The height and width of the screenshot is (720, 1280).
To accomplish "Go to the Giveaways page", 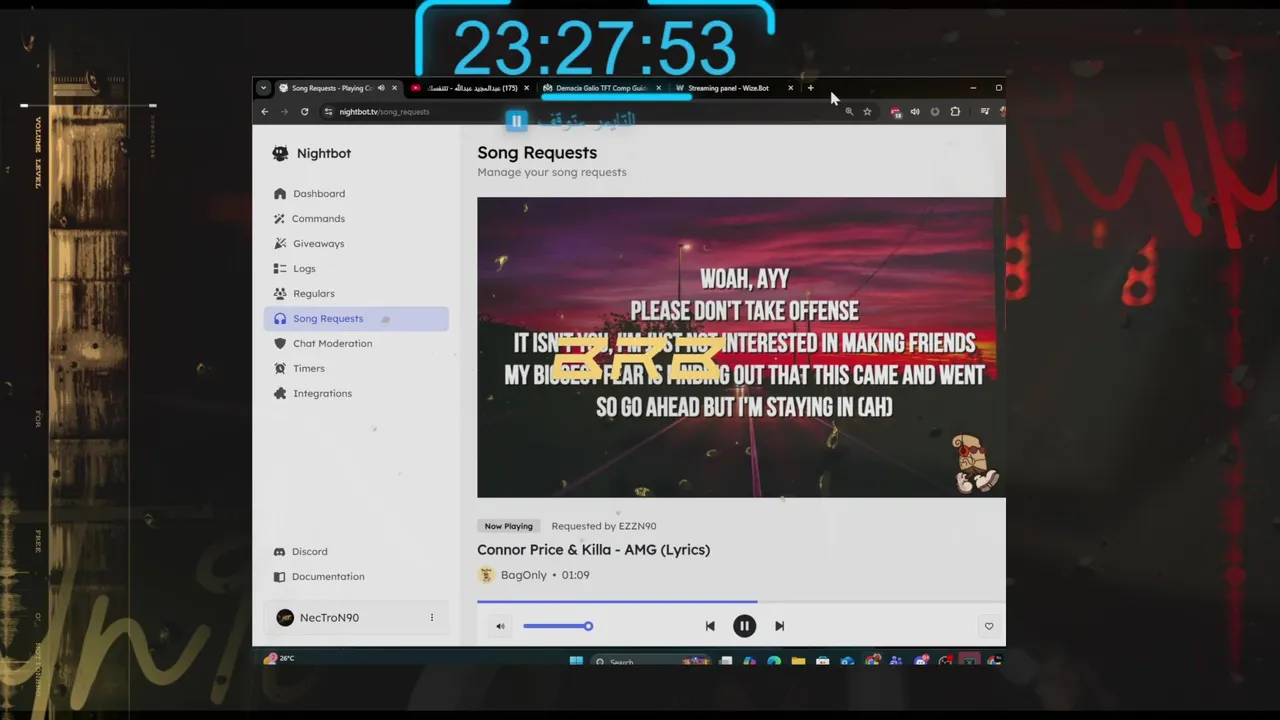I will (356, 243).
